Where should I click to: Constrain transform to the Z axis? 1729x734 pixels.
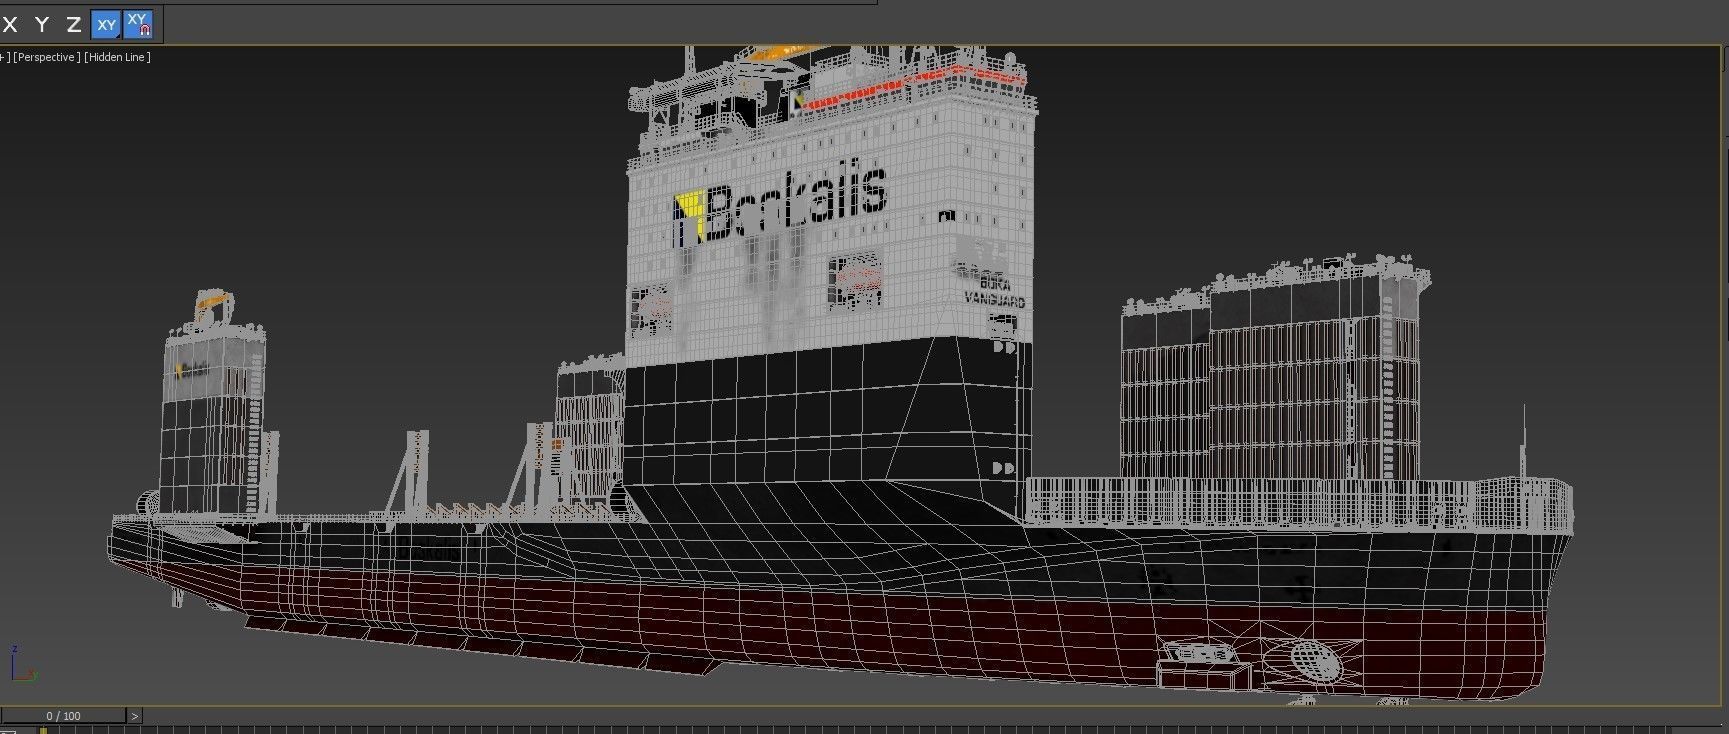(73, 25)
